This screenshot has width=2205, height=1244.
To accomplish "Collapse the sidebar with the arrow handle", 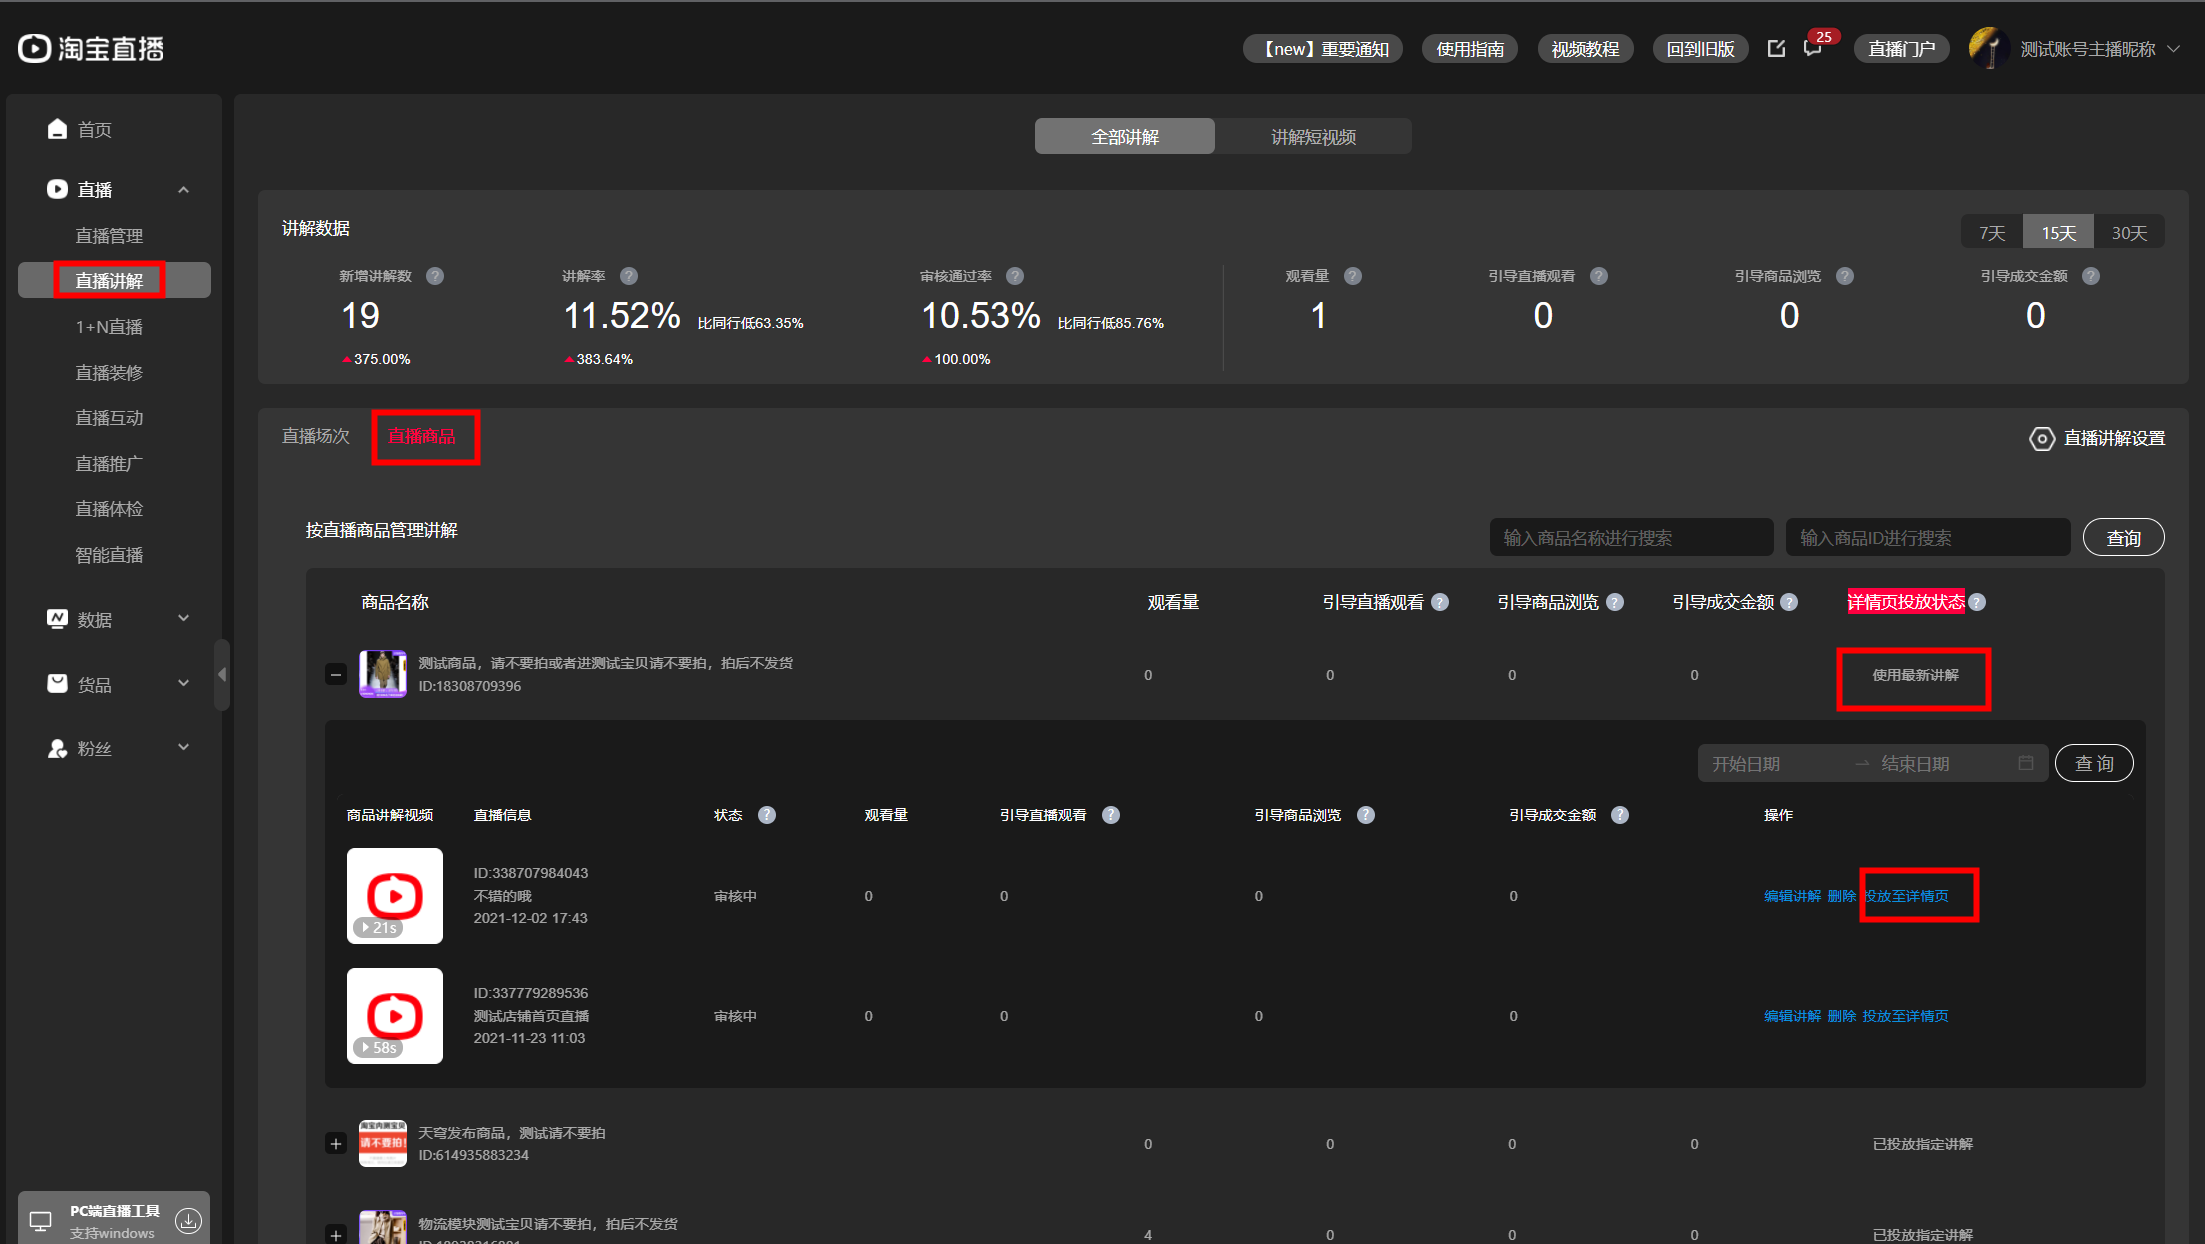I will (222, 675).
